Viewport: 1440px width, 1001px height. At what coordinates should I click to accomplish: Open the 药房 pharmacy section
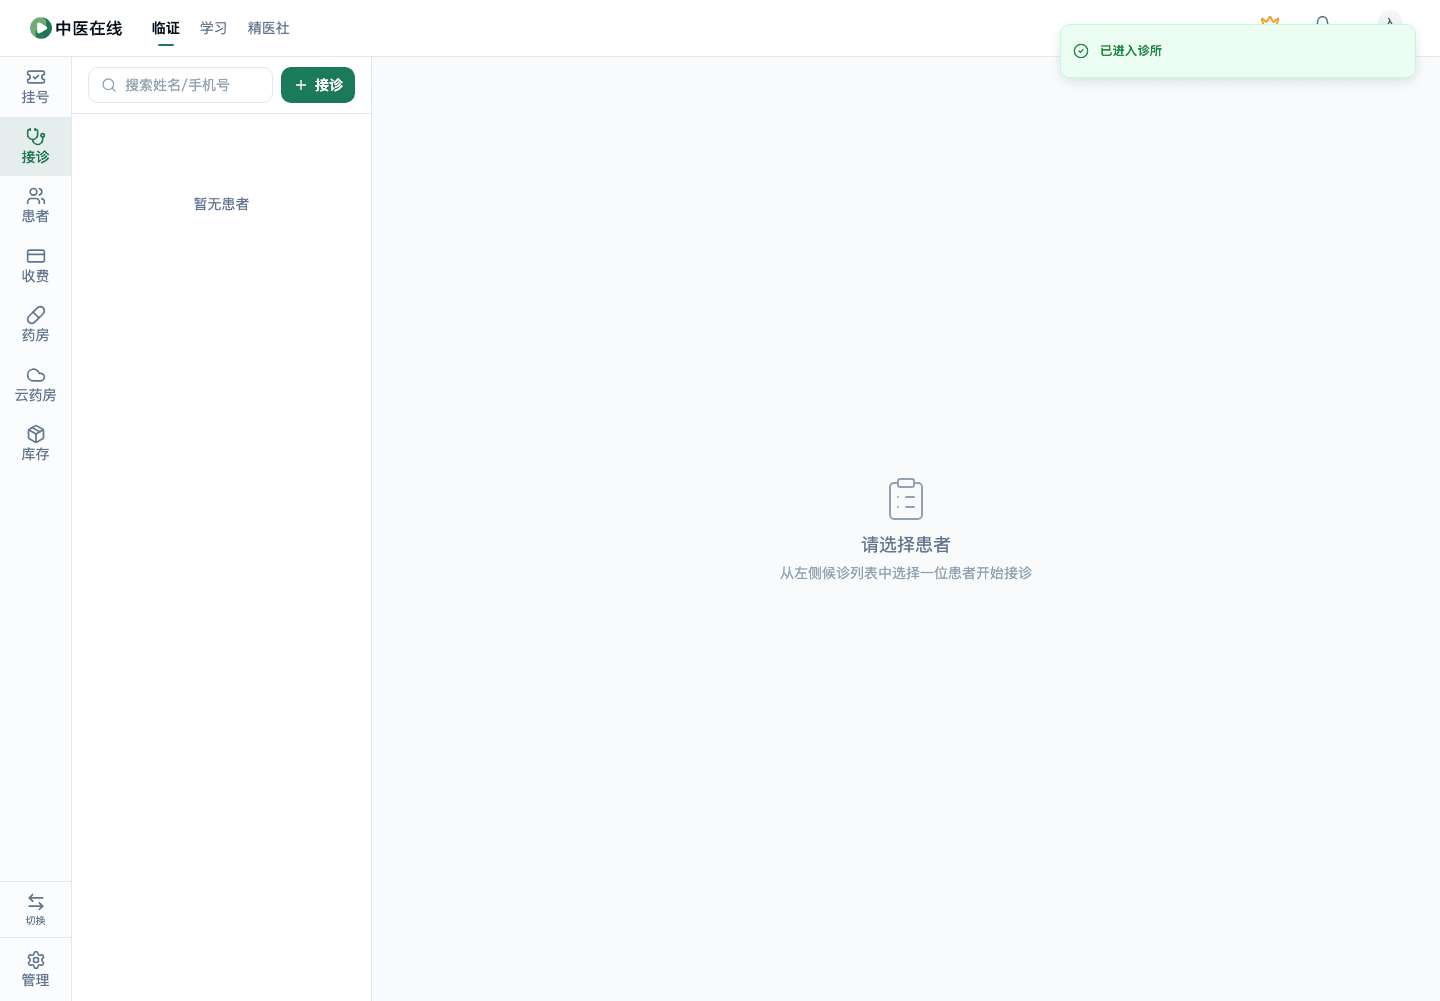(35, 325)
